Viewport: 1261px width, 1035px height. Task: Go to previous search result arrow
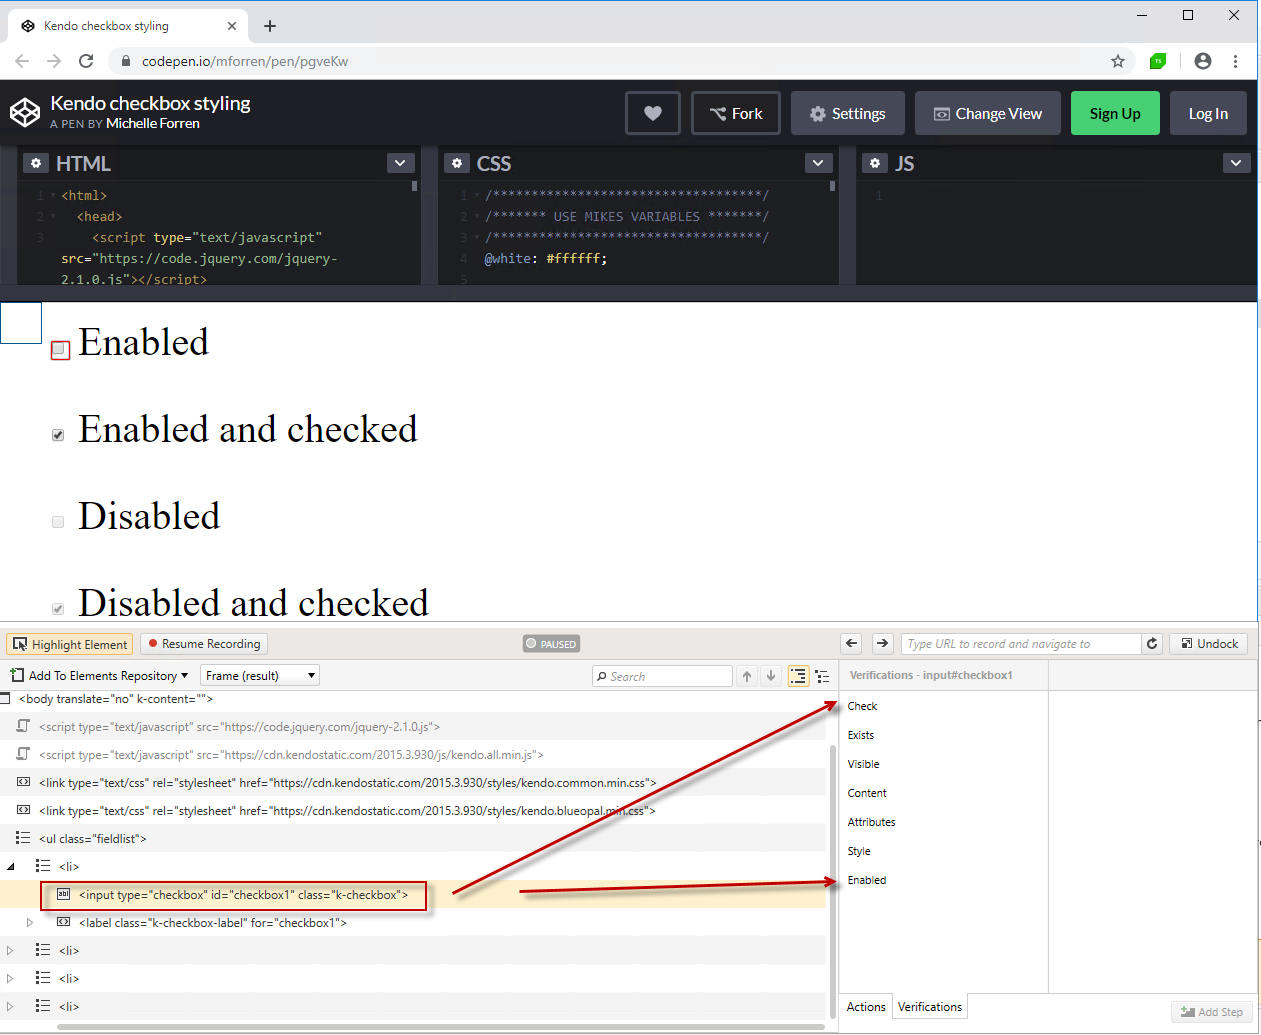pos(747,677)
